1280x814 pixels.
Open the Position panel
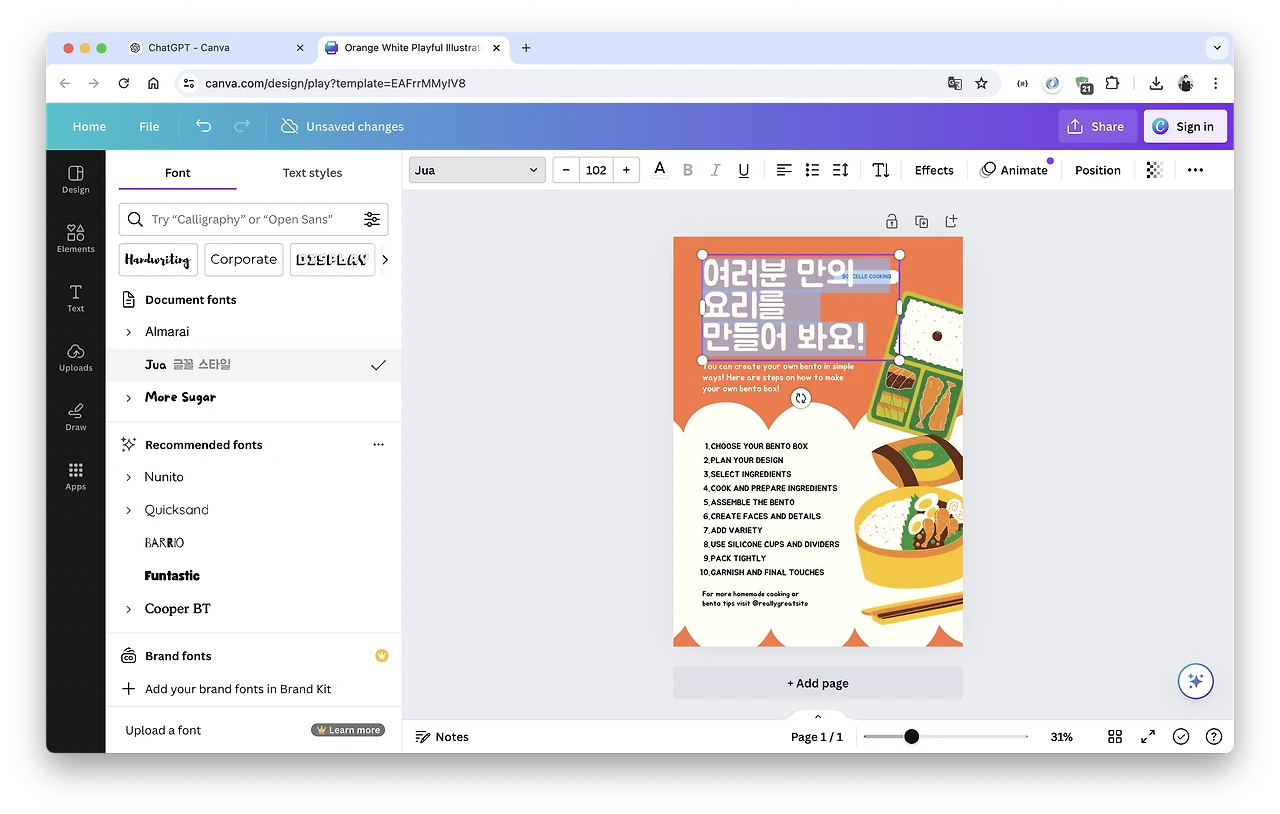pyautogui.click(x=1097, y=170)
